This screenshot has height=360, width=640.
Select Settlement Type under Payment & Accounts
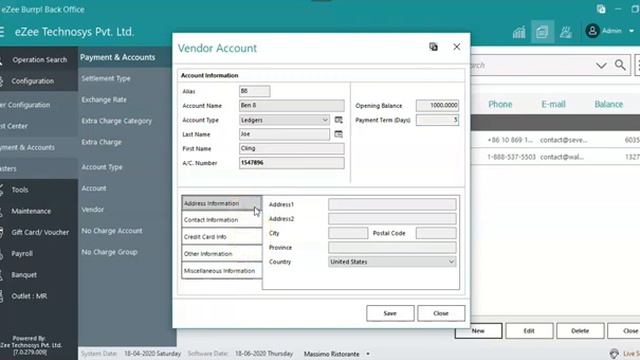tap(106, 78)
